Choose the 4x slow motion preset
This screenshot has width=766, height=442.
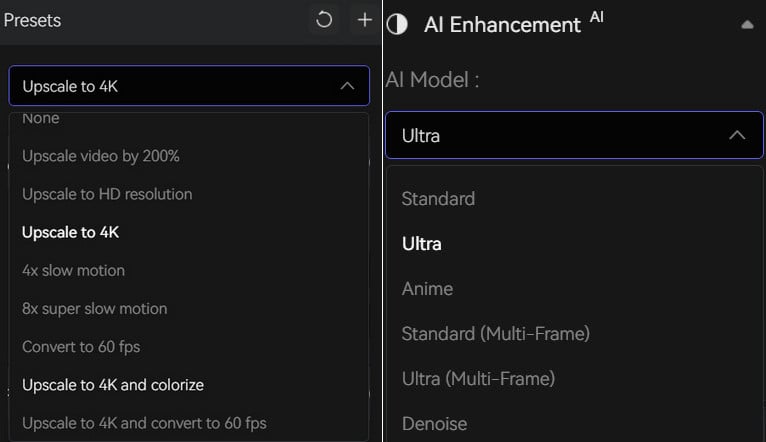74,270
